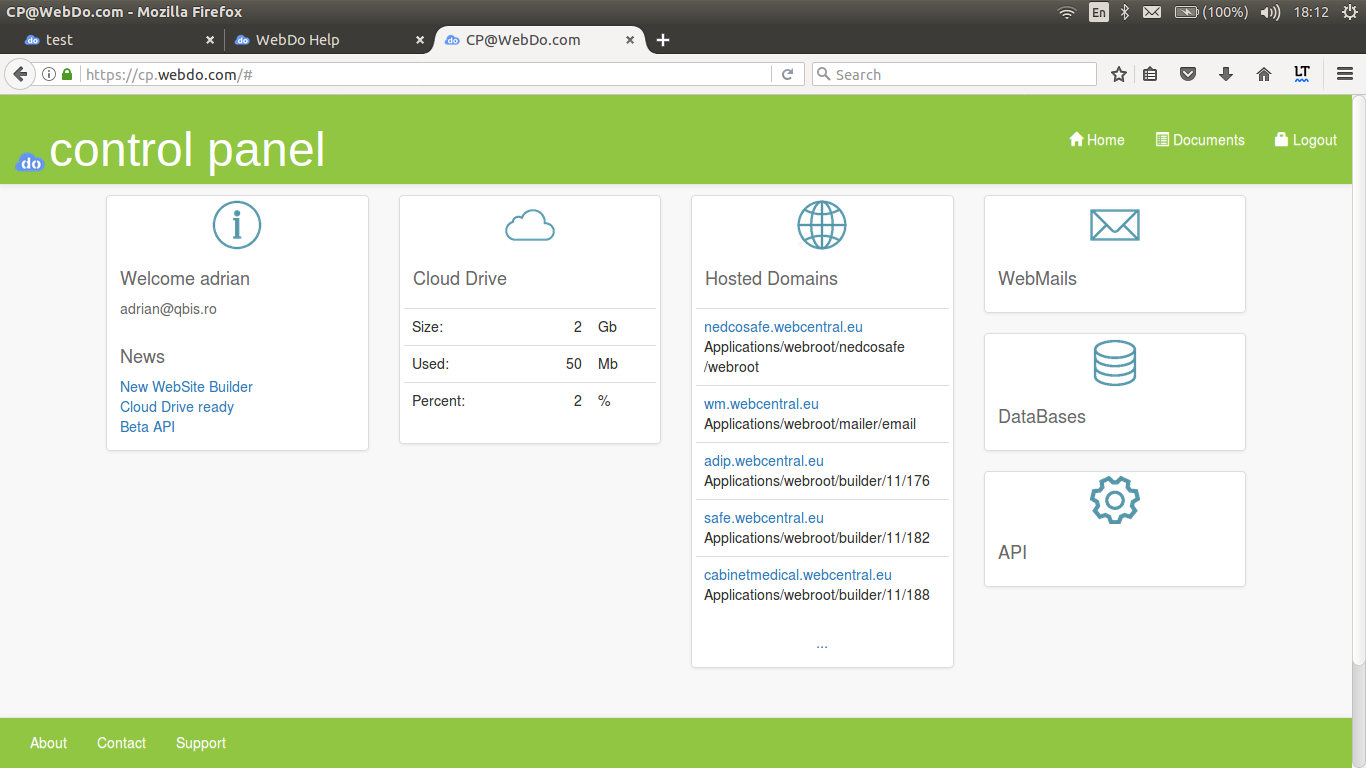Open safe.webcentral.eu domain link
Image resolution: width=1366 pixels, height=768 pixels.
pos(764,518)
